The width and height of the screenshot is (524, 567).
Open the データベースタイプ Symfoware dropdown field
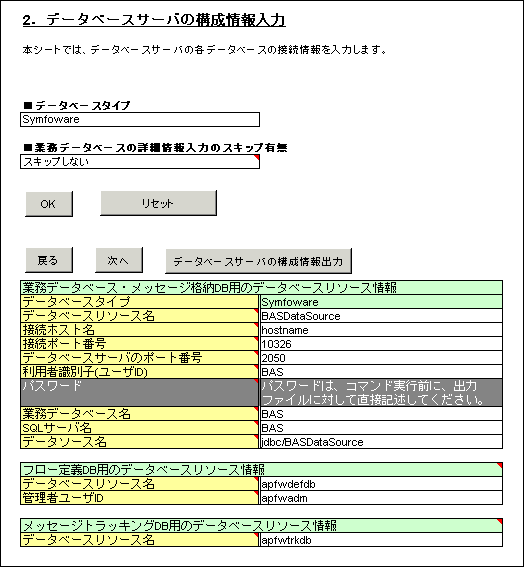point(140,119)
